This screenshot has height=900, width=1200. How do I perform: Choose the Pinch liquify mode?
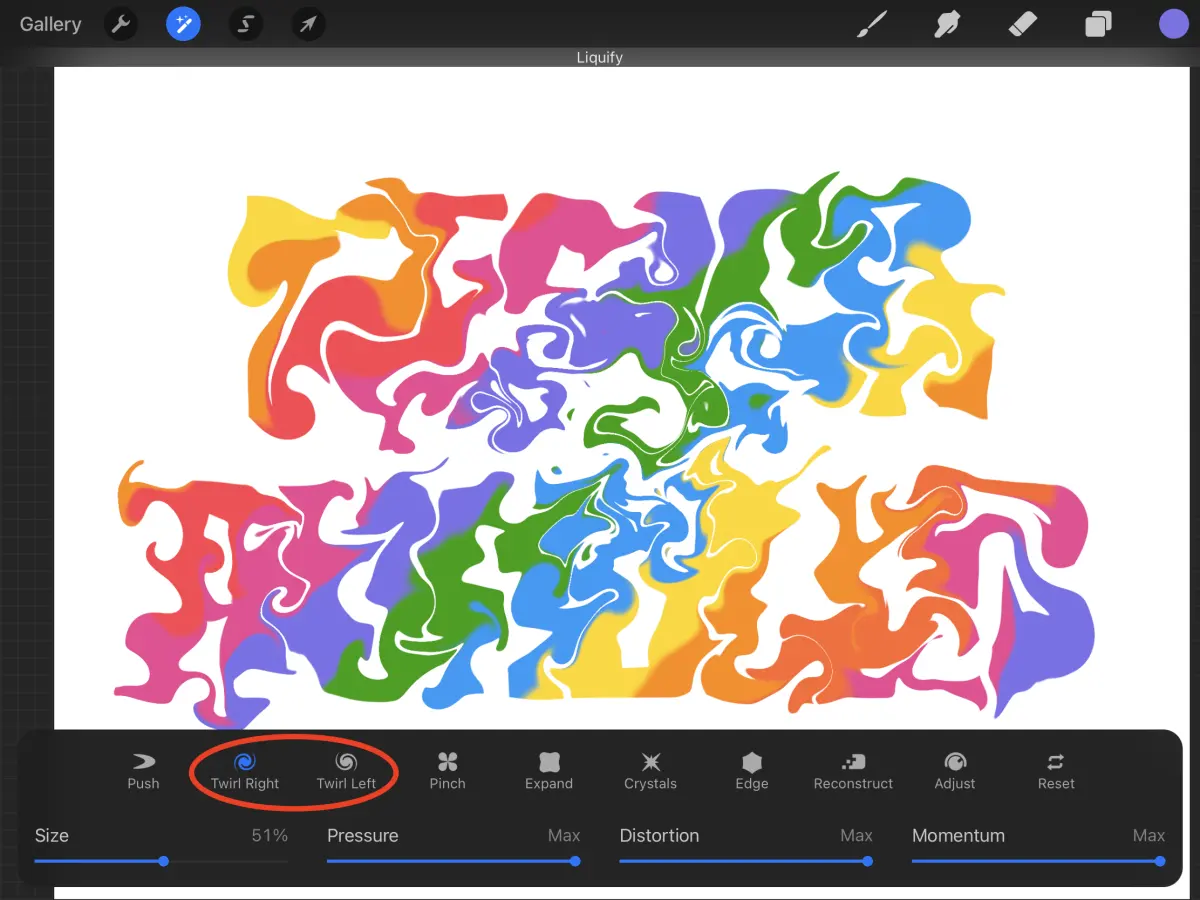click(447, 772)
